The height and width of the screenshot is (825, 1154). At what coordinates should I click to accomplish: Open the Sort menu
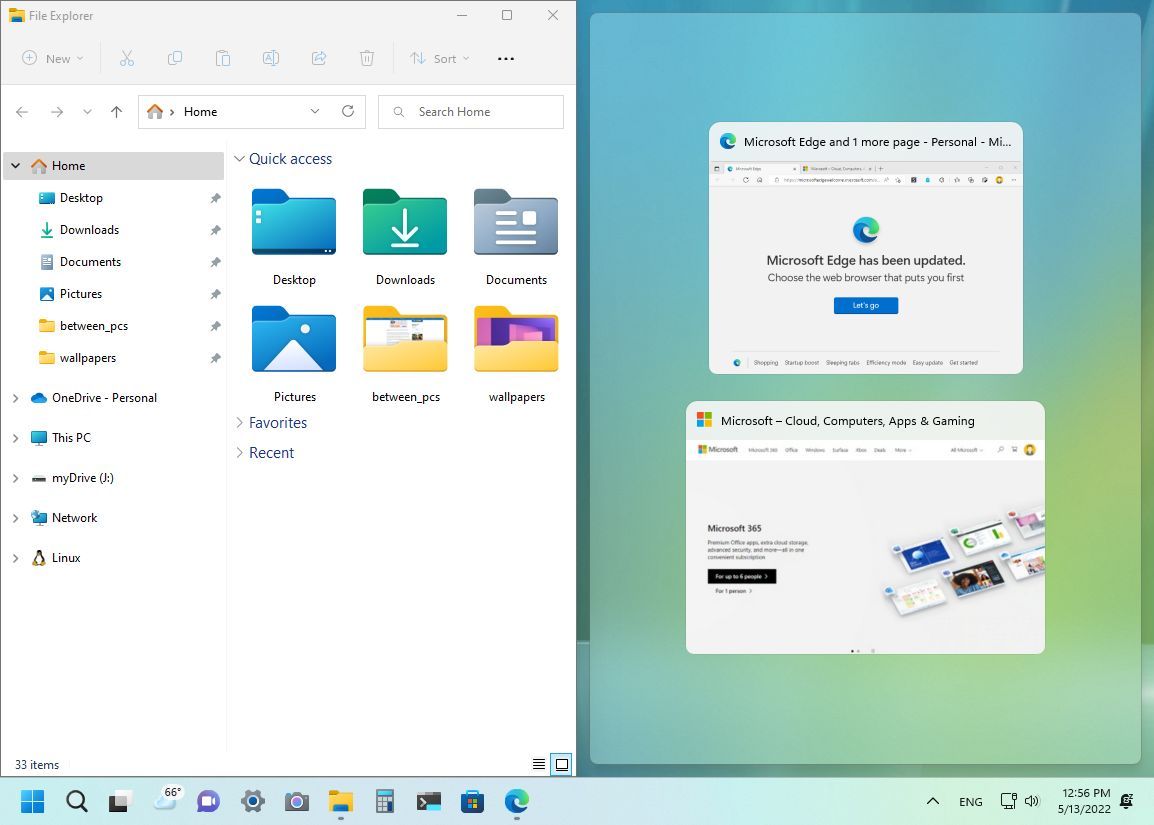(x=440, y=58)
